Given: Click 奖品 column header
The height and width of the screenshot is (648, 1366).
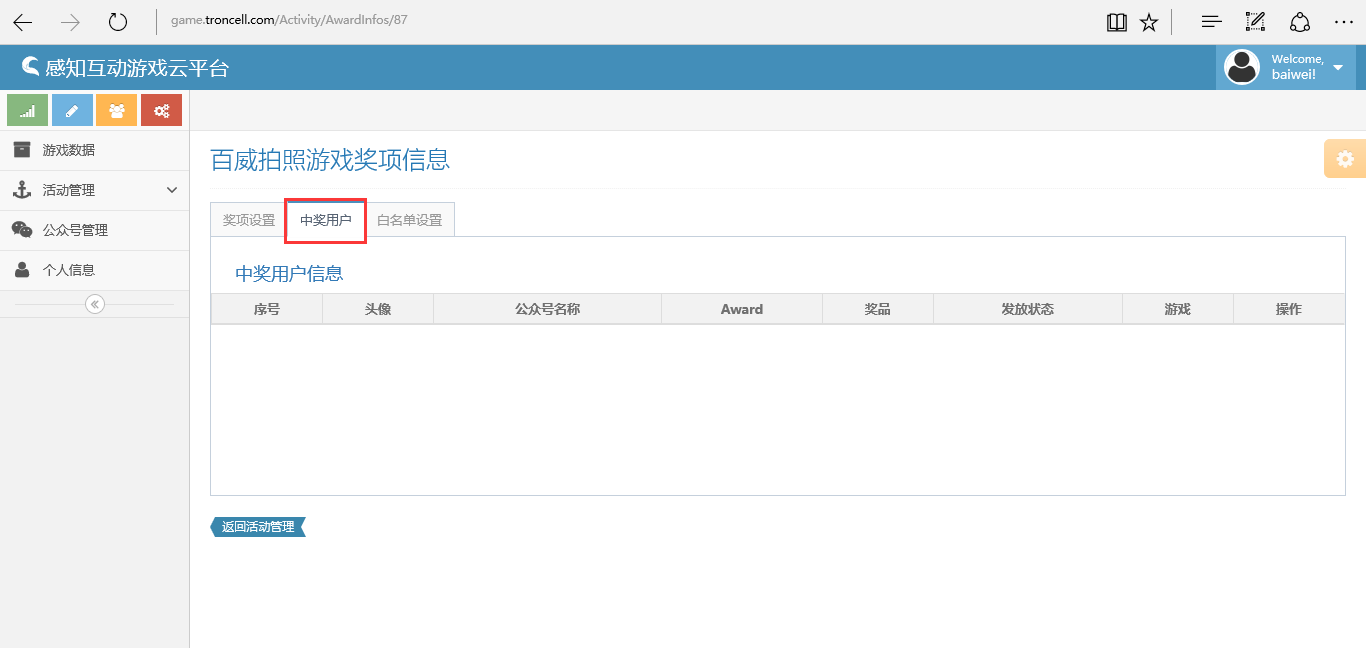Looking at the screenshot, I should click(878, 309).
